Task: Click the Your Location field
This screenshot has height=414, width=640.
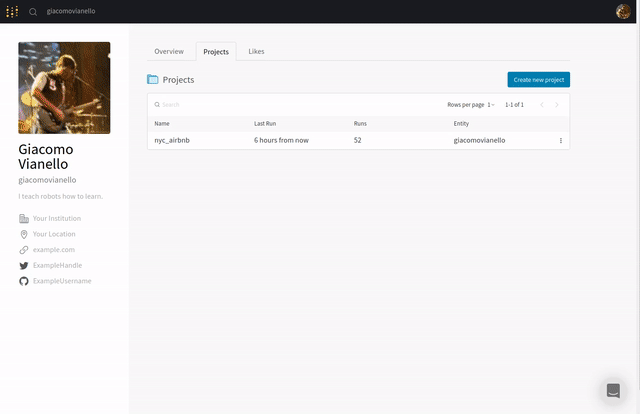Action: [54, 234]
